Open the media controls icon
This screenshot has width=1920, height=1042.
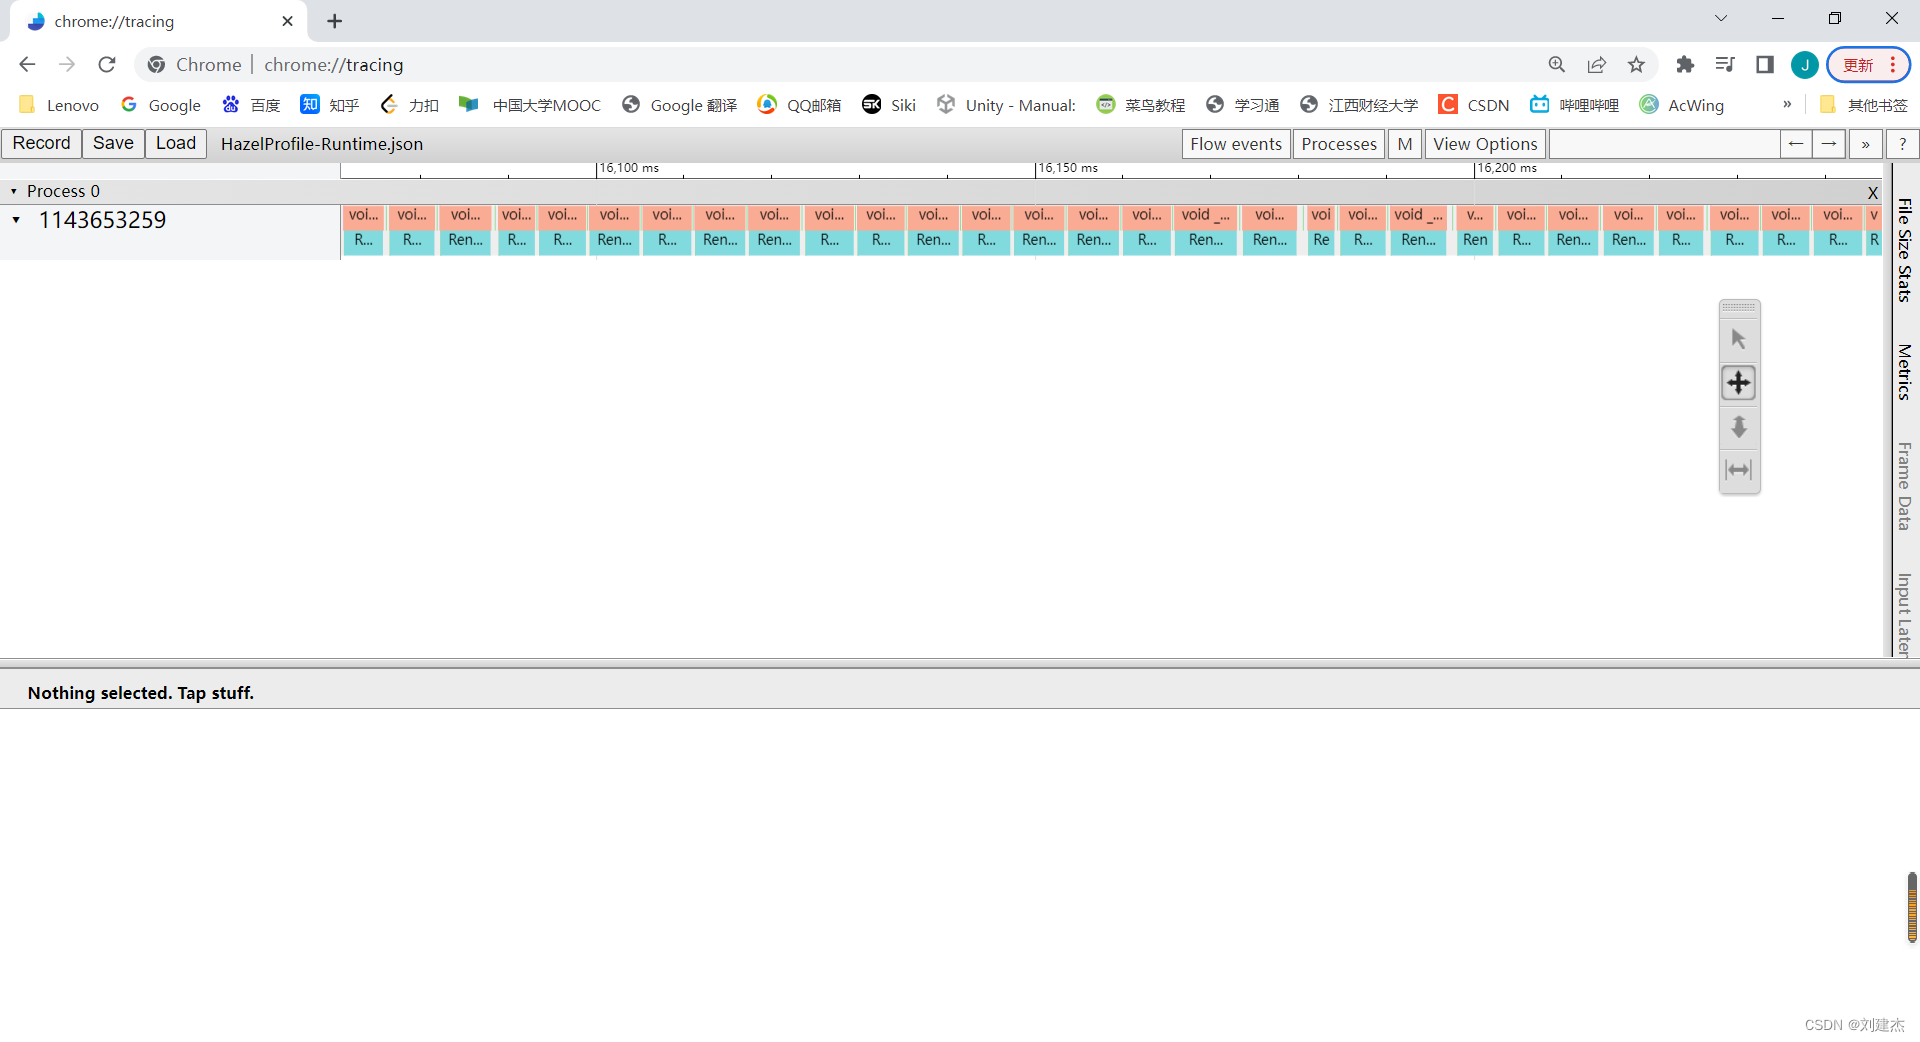[x=1725, y=64]
